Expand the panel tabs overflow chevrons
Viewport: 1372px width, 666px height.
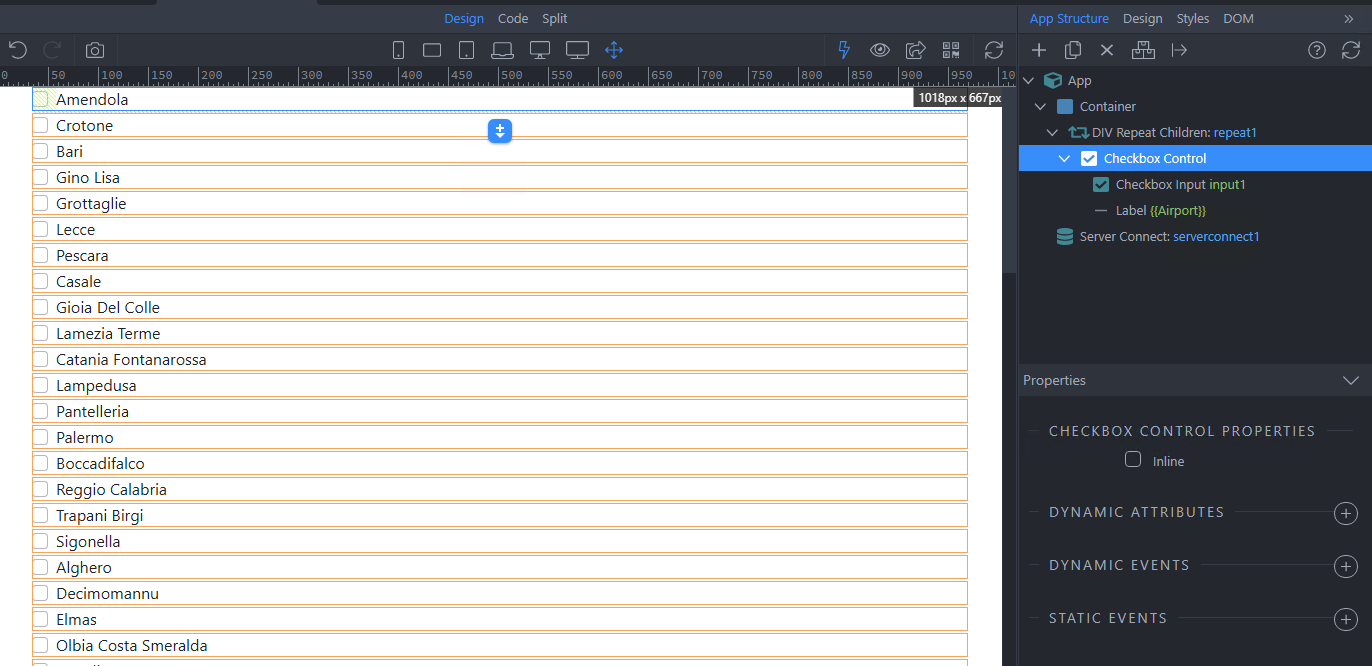tap(1349, 19)
